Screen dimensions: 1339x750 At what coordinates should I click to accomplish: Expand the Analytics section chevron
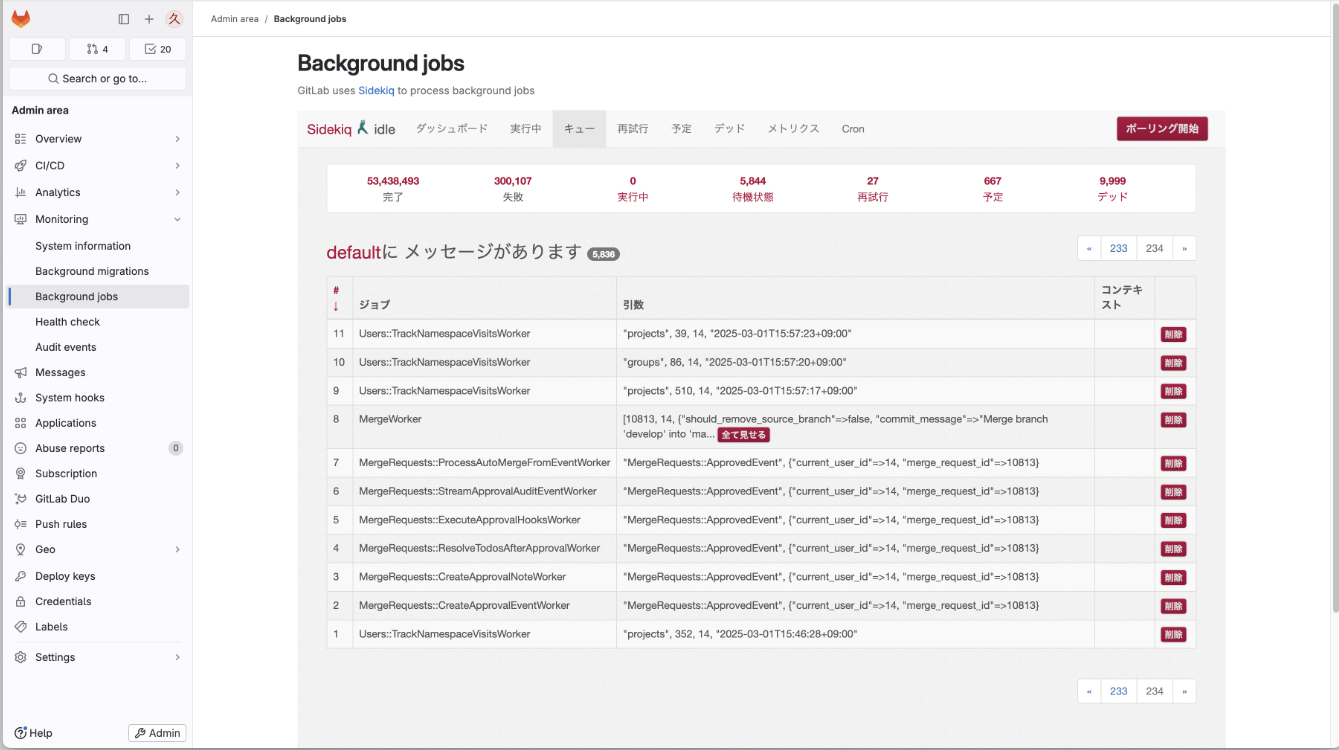click(177, 192)
